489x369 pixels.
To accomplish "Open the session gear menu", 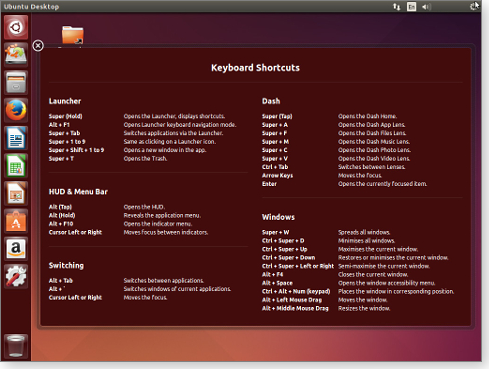I will [474, 6].
